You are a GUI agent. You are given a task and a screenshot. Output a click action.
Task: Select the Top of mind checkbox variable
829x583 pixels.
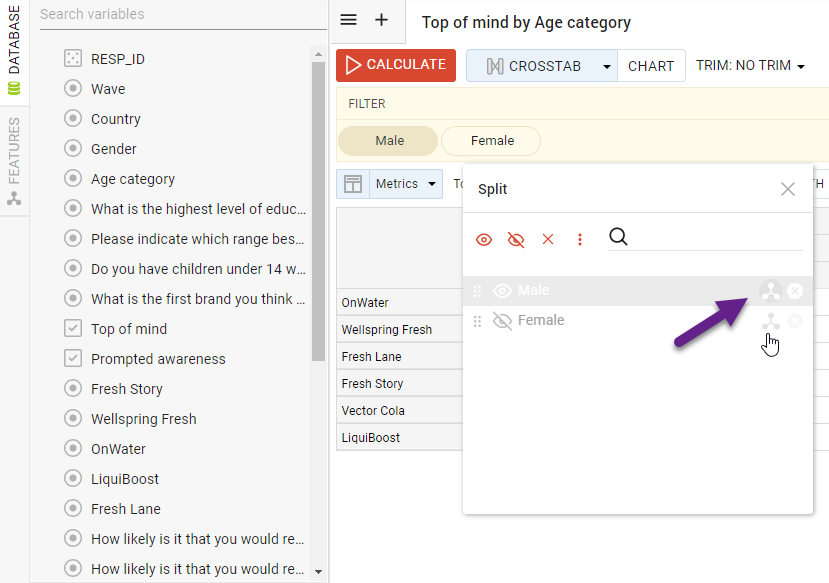click(x=73, y=329)
